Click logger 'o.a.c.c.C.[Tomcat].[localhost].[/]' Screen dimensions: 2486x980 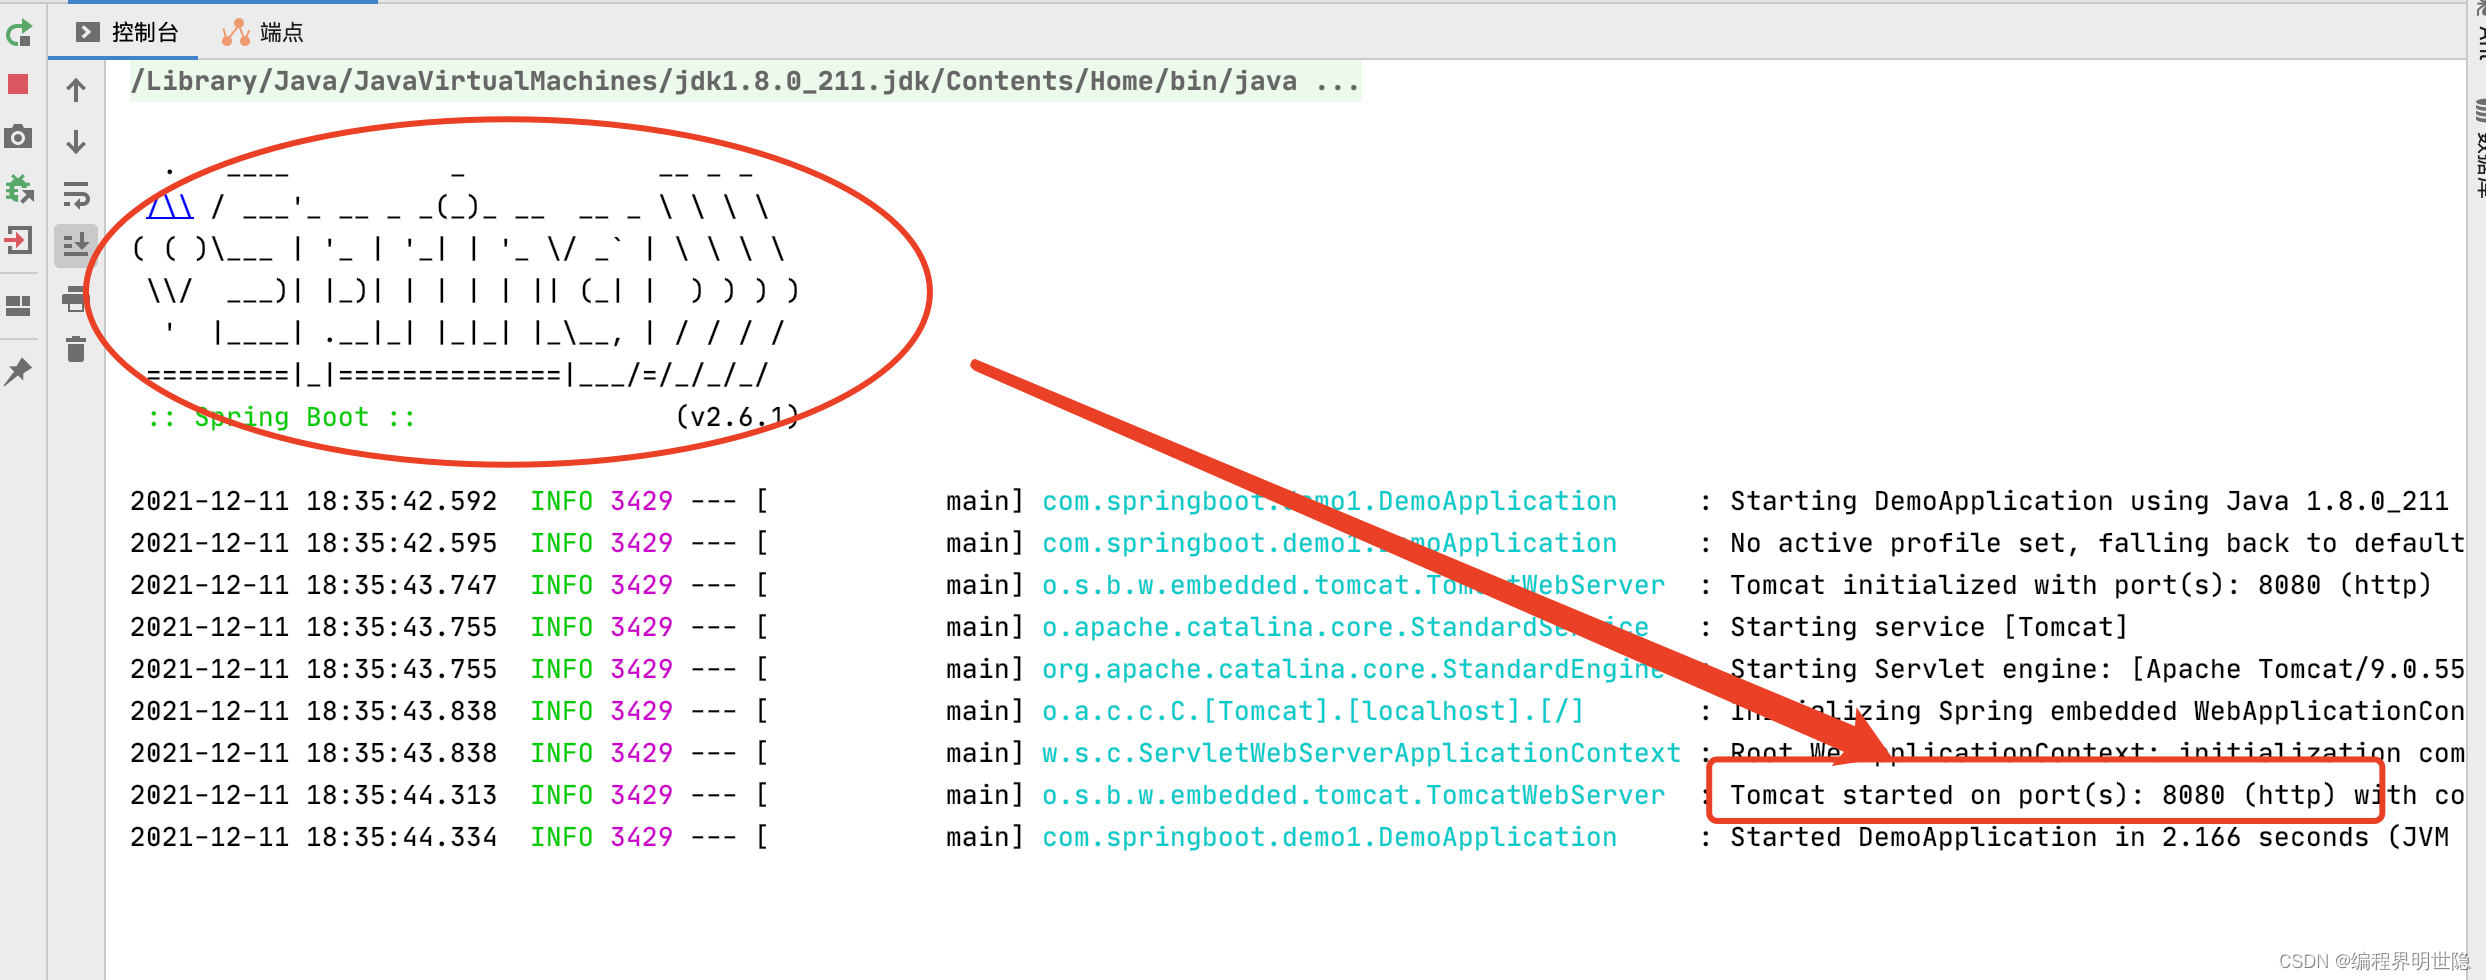click(1313, 711)
